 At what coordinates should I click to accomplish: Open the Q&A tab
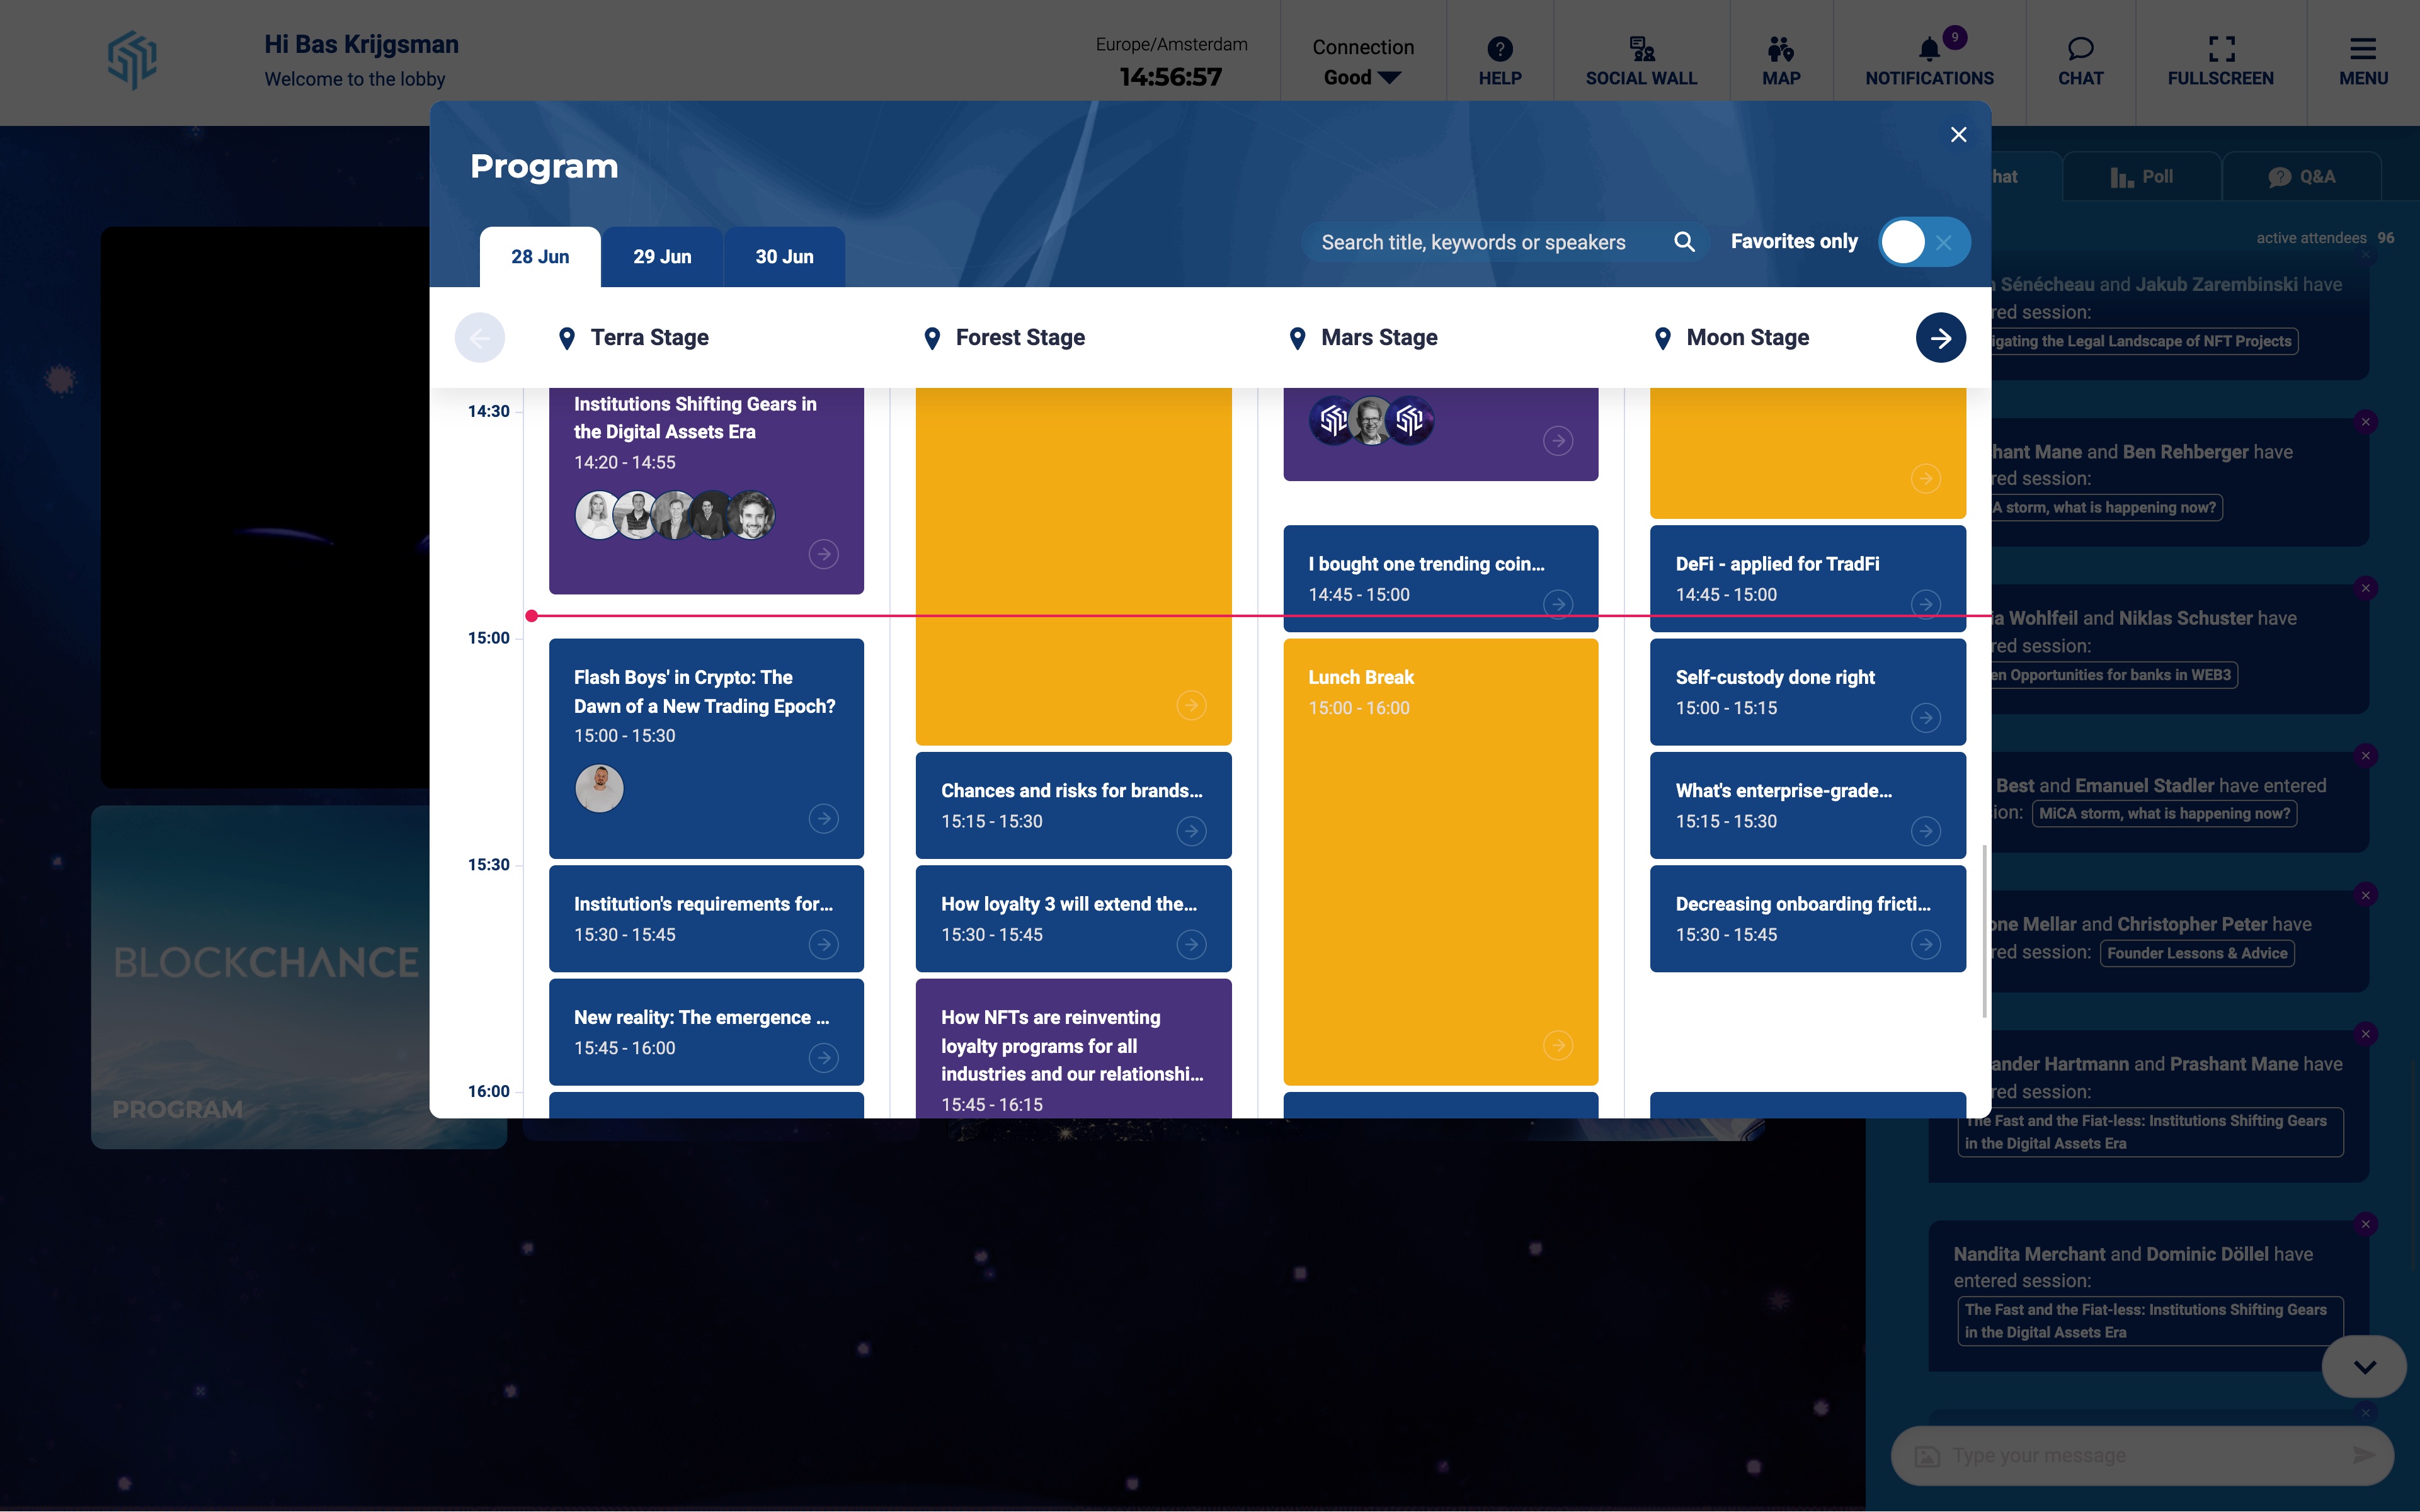click(2301, 177)
